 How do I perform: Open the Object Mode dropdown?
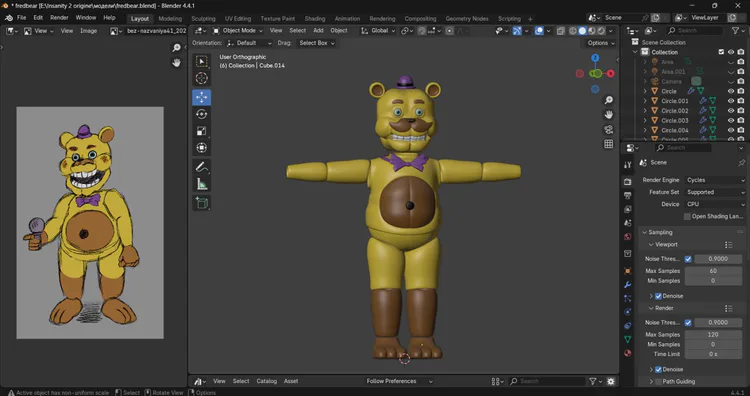click(x=238, y=31)
